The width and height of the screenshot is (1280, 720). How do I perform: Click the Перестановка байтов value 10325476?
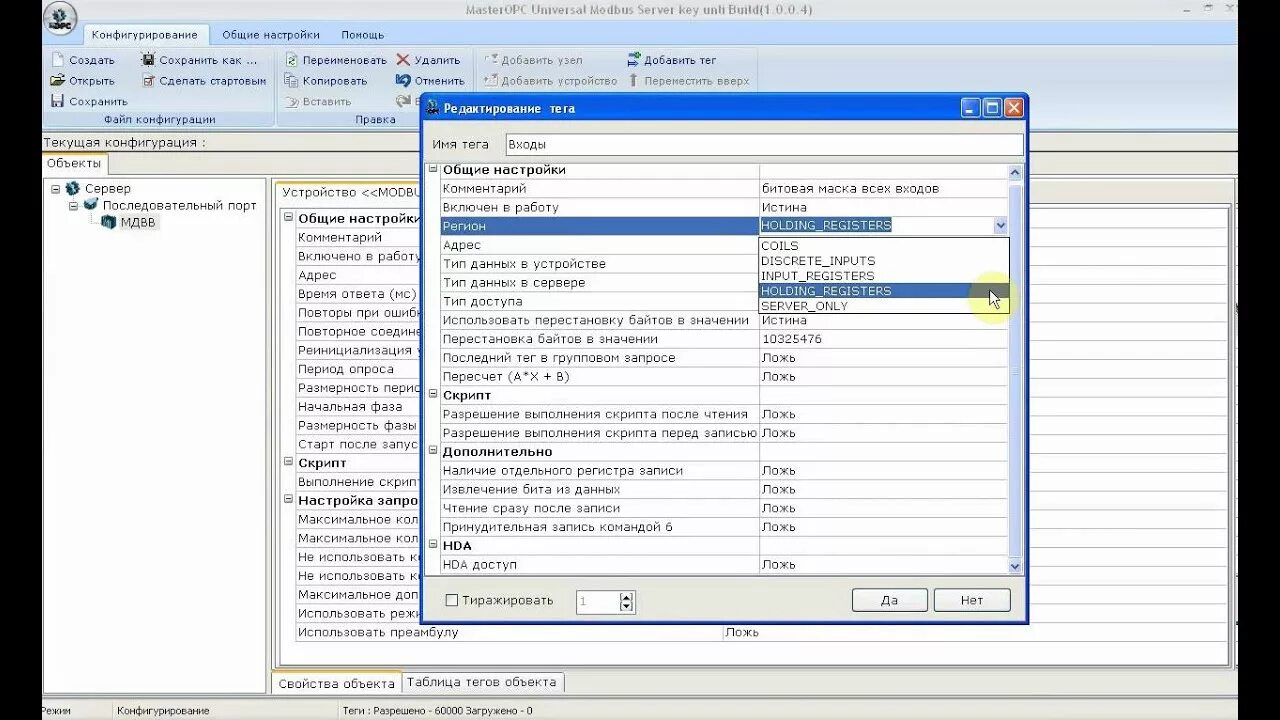792,339
